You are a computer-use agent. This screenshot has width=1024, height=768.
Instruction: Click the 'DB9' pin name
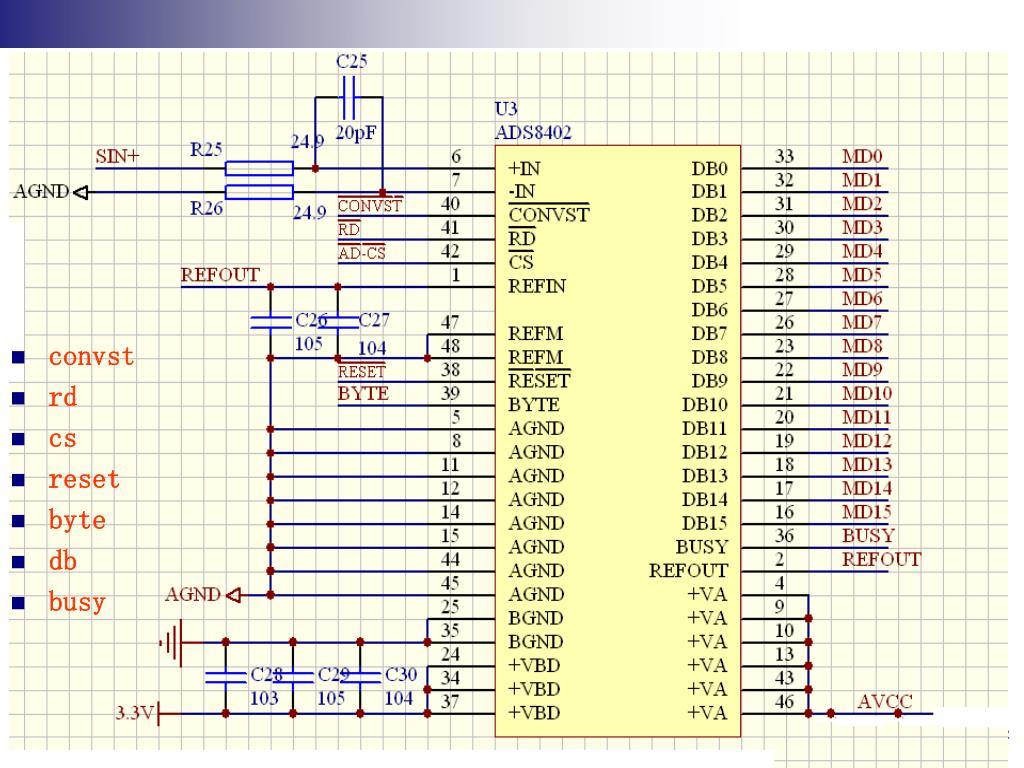click(x=709, y=381)
